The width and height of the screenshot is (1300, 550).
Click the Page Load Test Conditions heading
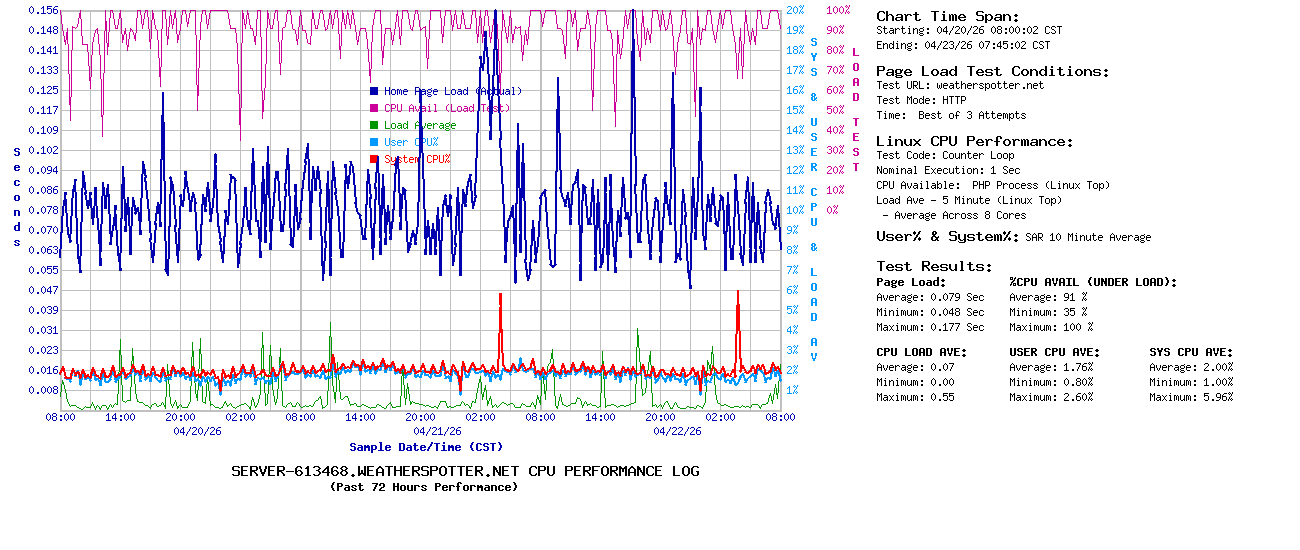992,71
